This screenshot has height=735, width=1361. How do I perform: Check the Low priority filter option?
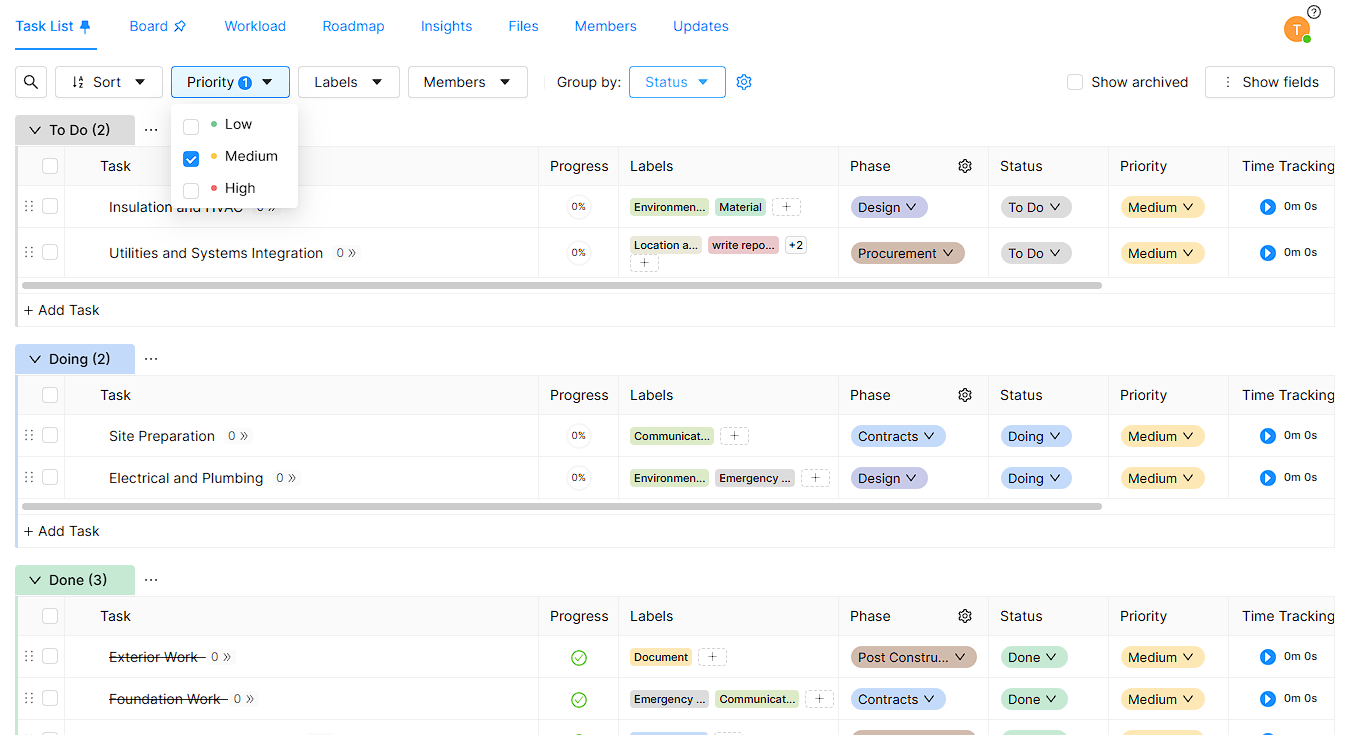(x=191, y=126)
